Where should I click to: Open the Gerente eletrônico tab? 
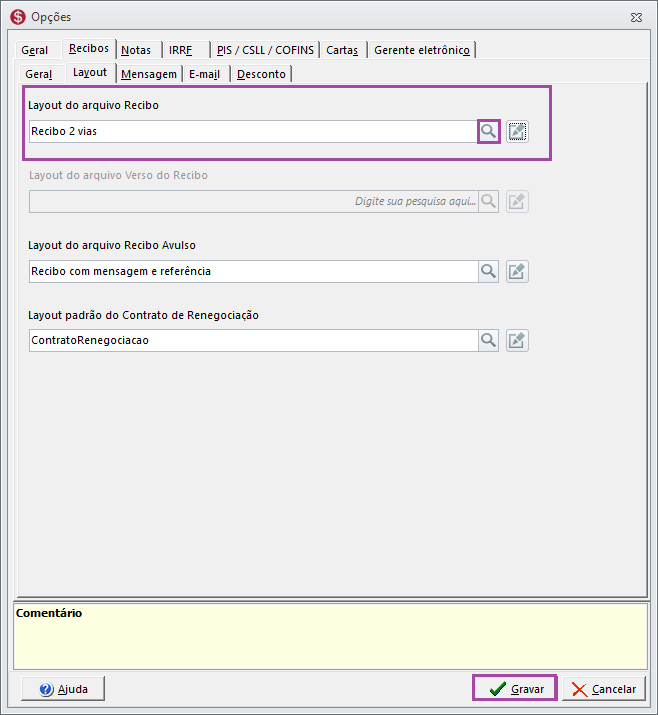[422, 50]
